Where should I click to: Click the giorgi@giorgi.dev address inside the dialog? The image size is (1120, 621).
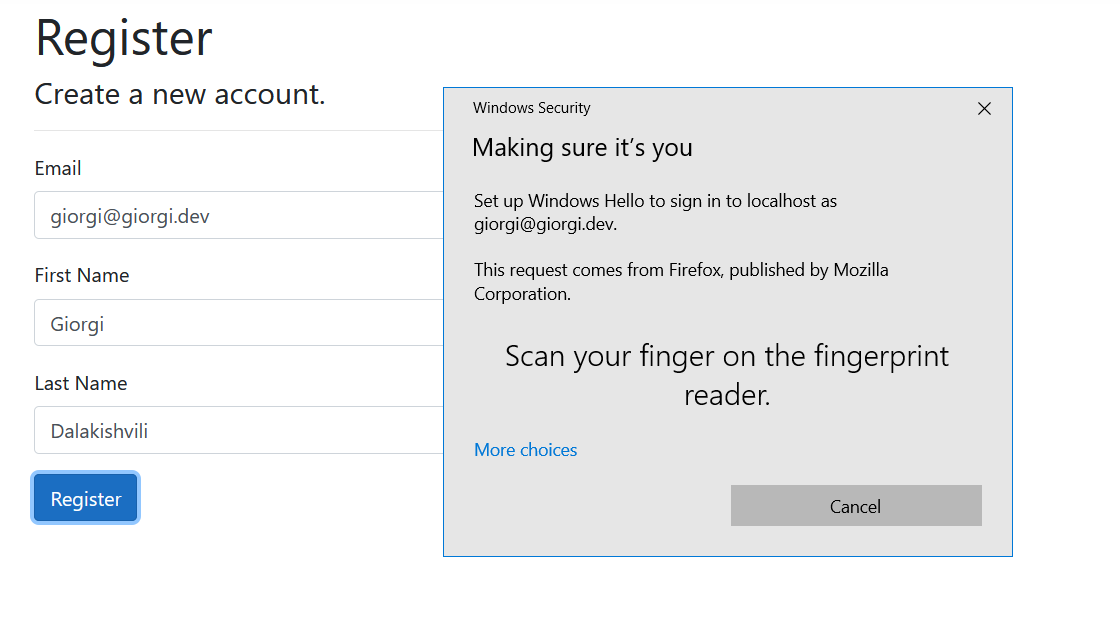click(x=544, y=225)
